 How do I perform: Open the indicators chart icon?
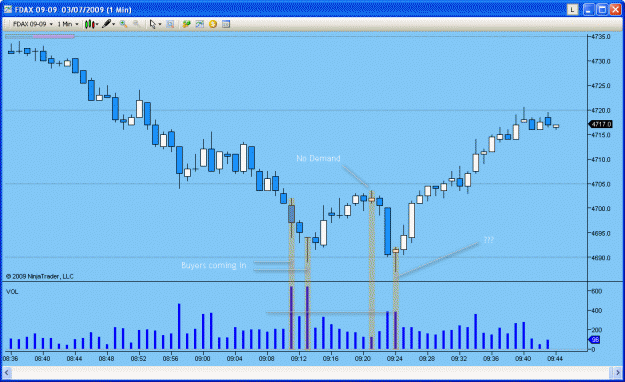[x=199, y=24]
